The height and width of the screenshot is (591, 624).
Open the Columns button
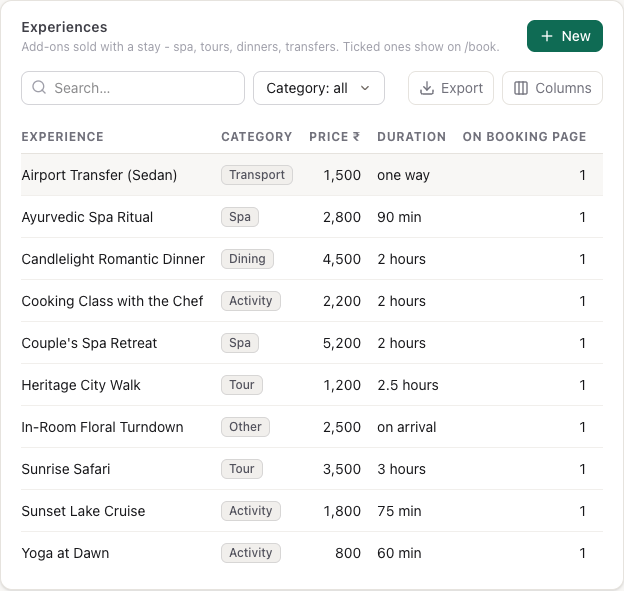tap(552, 88)
